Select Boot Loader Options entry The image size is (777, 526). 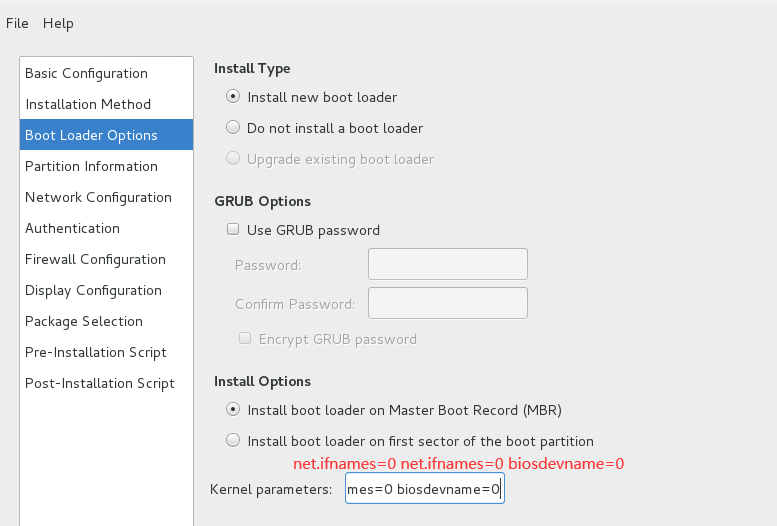pyautogui.click(x=91, y=135)
